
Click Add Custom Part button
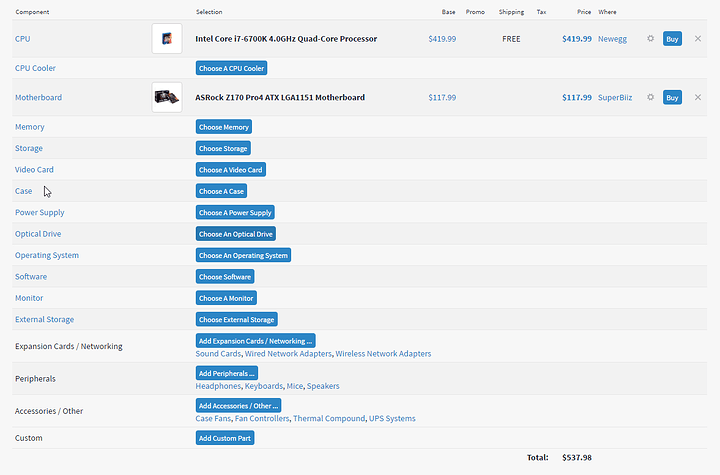(225, 438)
